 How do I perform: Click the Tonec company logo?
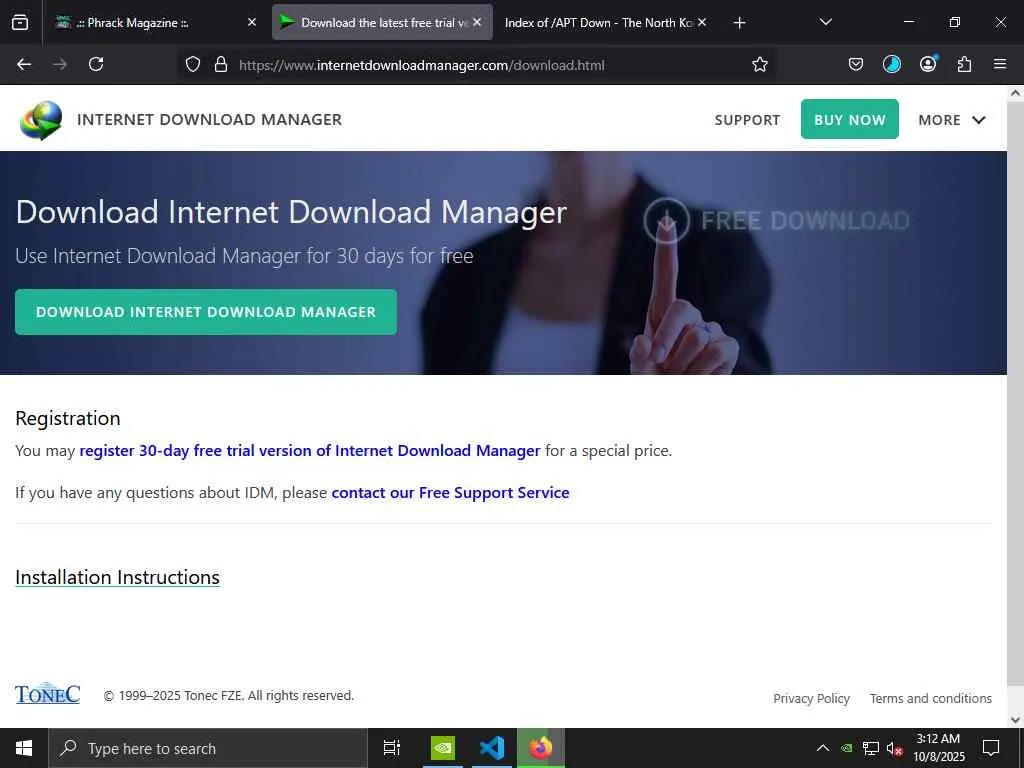coord(48,694)
